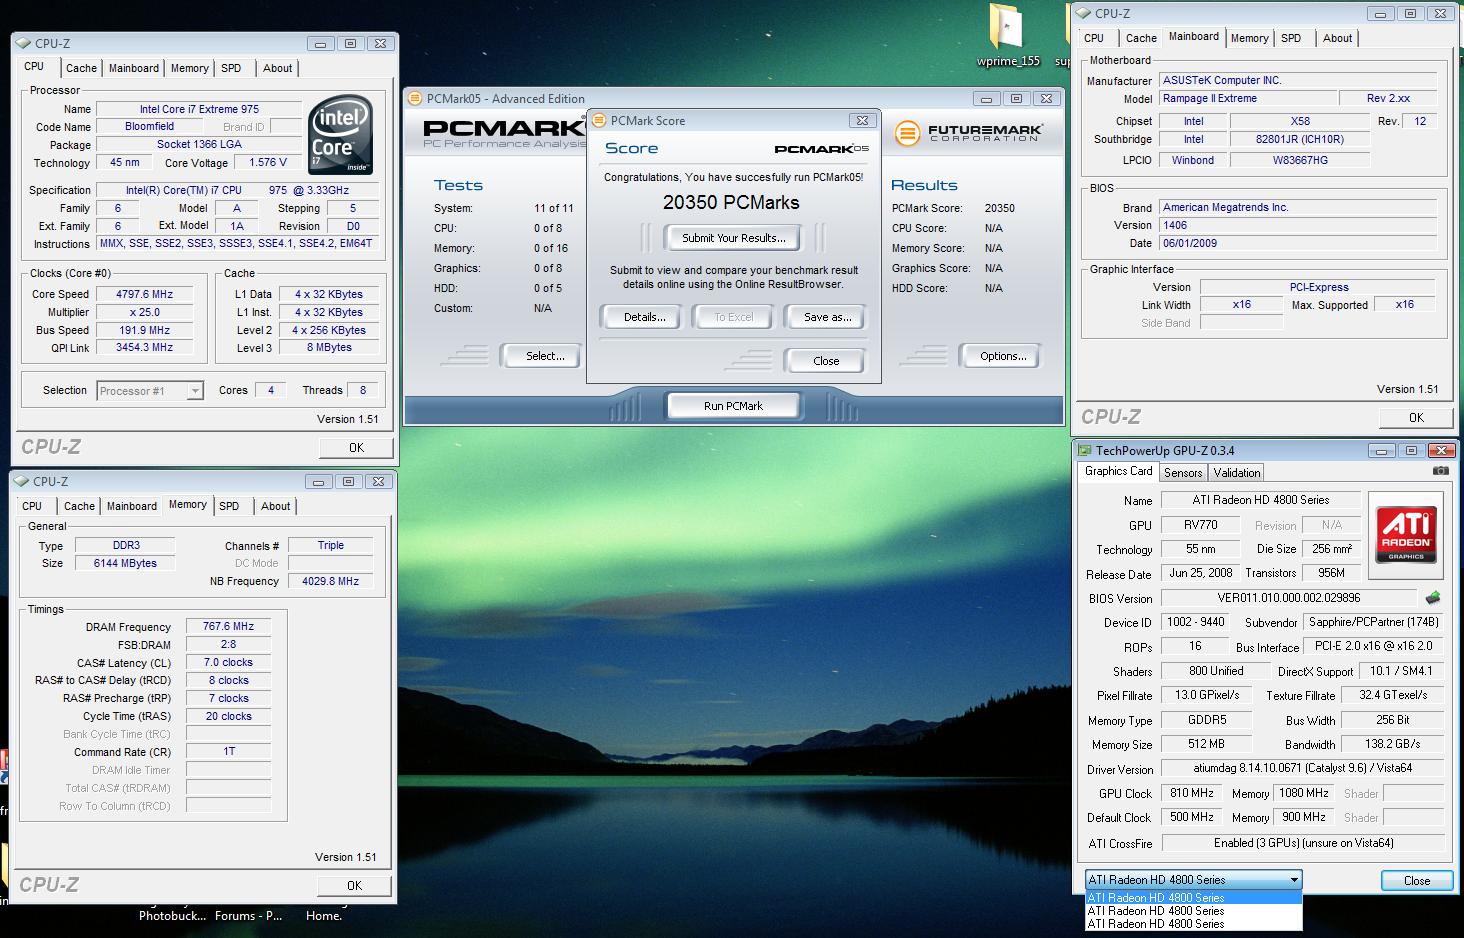Viewport: 1464px width, 938px height.
Task: Click the GPU-Z BIOS Version field
Action: (1288, 598)
